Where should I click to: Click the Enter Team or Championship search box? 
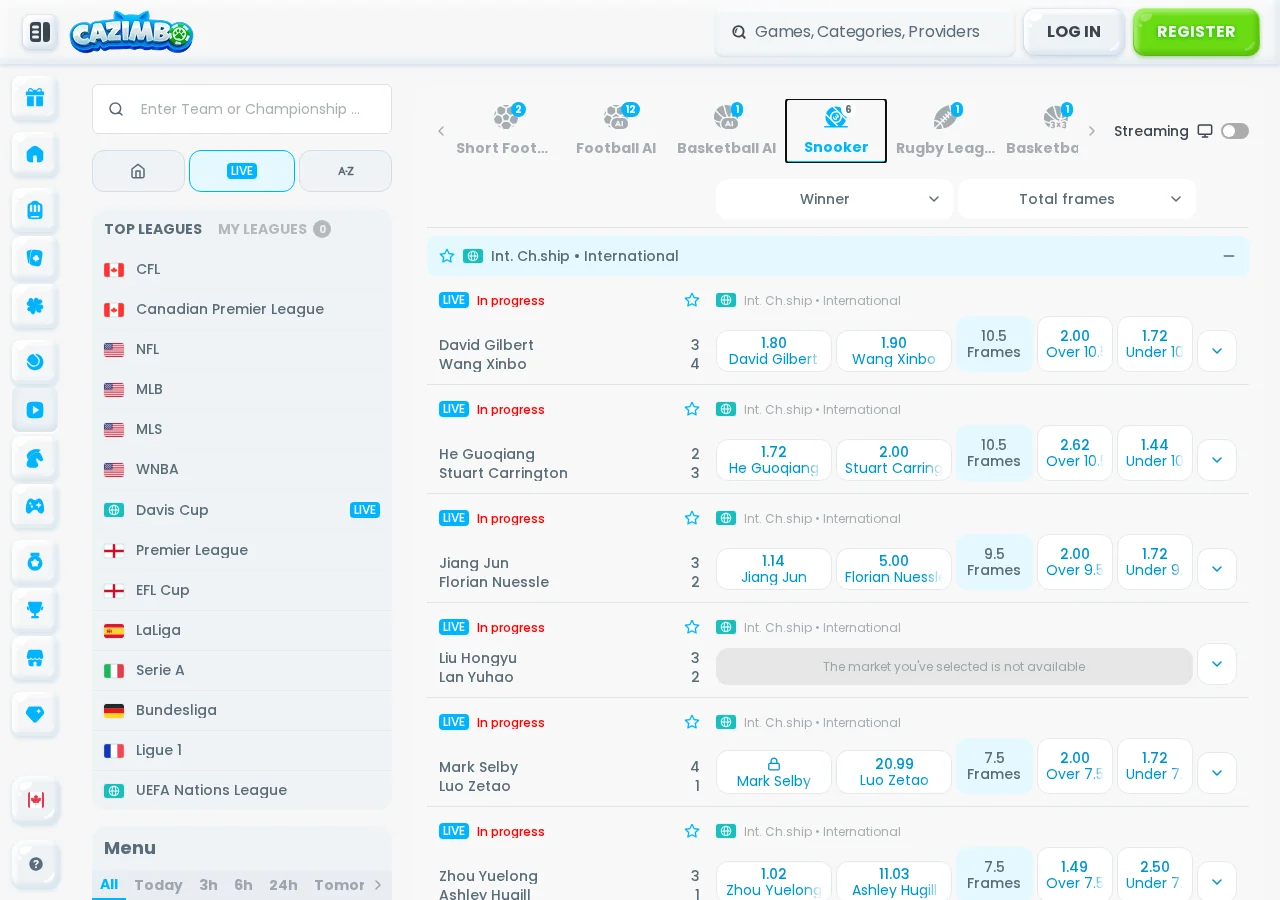pos(242,109)
